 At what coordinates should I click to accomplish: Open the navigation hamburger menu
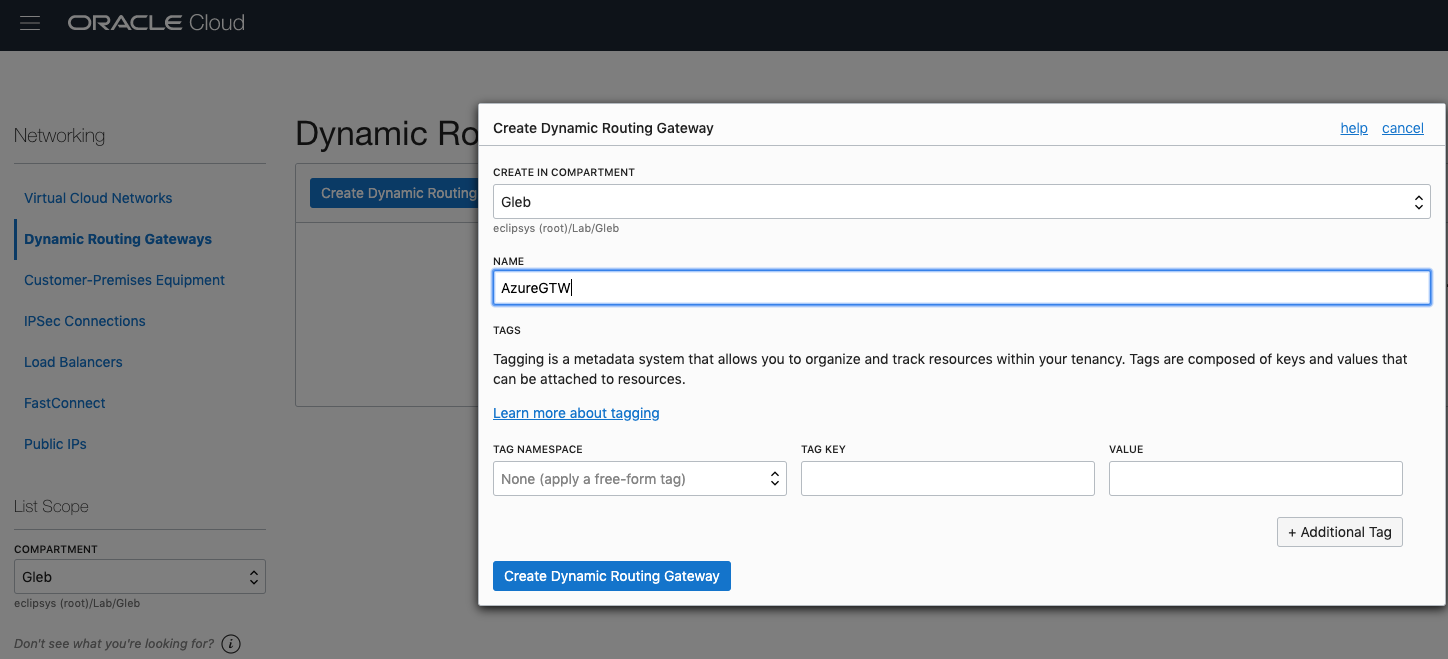pyautogui.click(x=29, y=23)
